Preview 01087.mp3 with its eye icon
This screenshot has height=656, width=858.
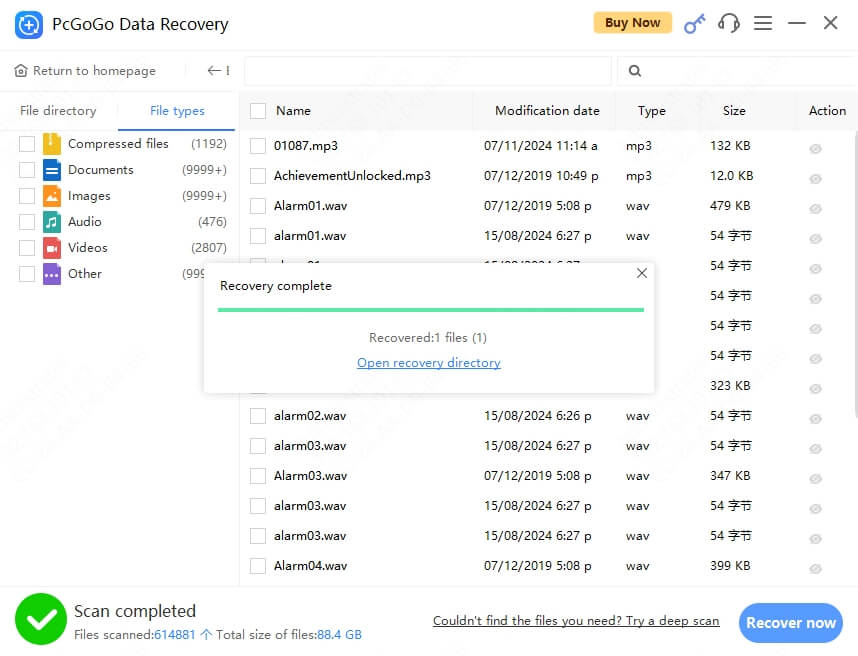pyautogui.click(x=815, y=149)
